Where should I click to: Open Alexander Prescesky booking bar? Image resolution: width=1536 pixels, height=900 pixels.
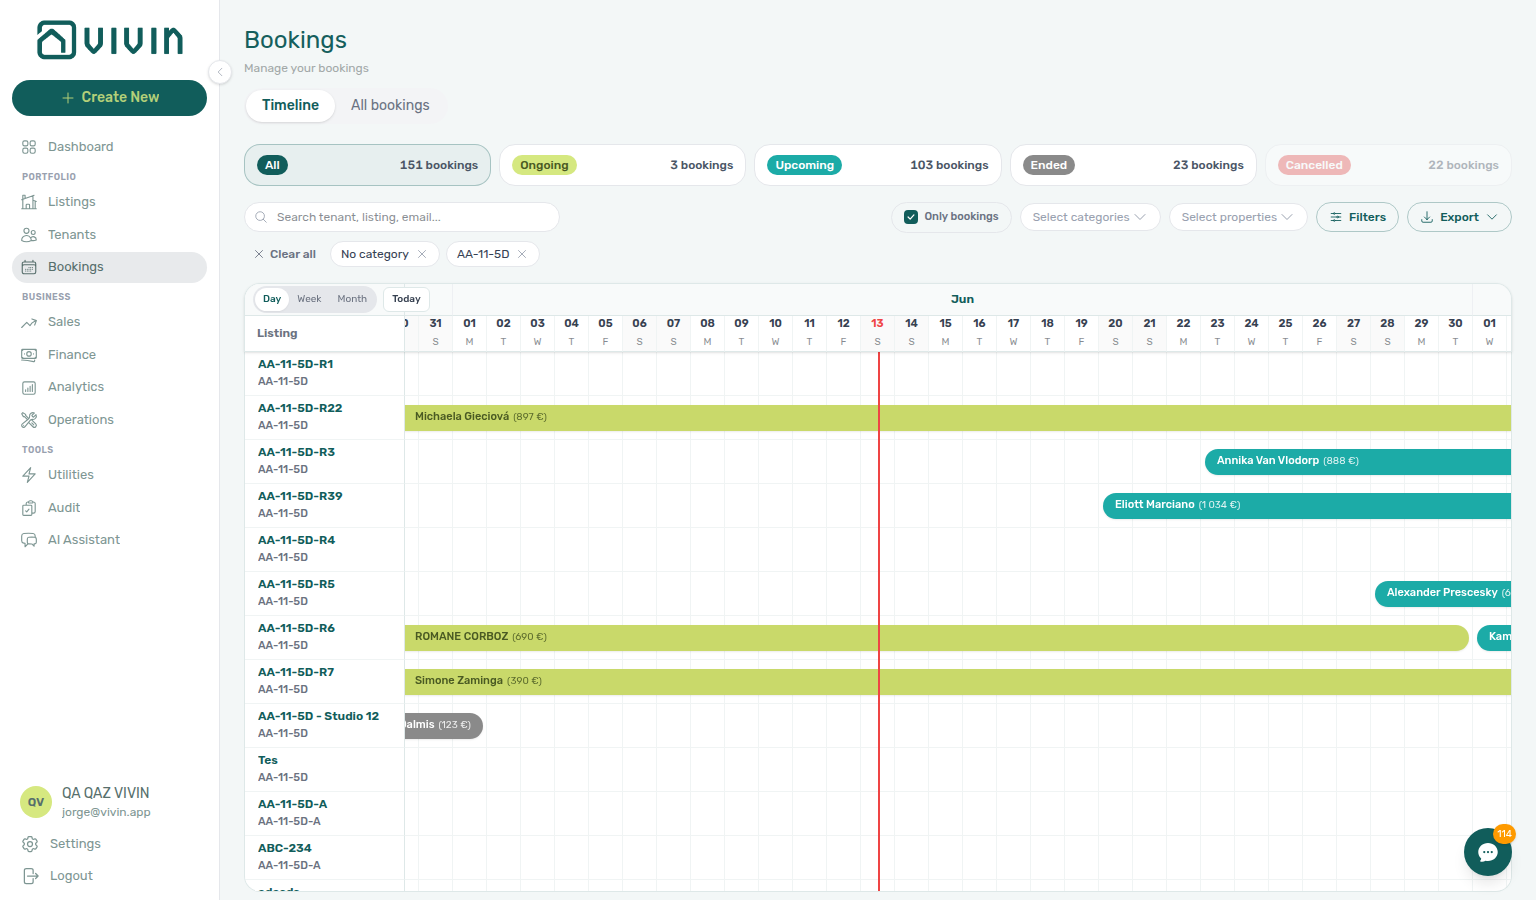click(x=1443, y=593)
